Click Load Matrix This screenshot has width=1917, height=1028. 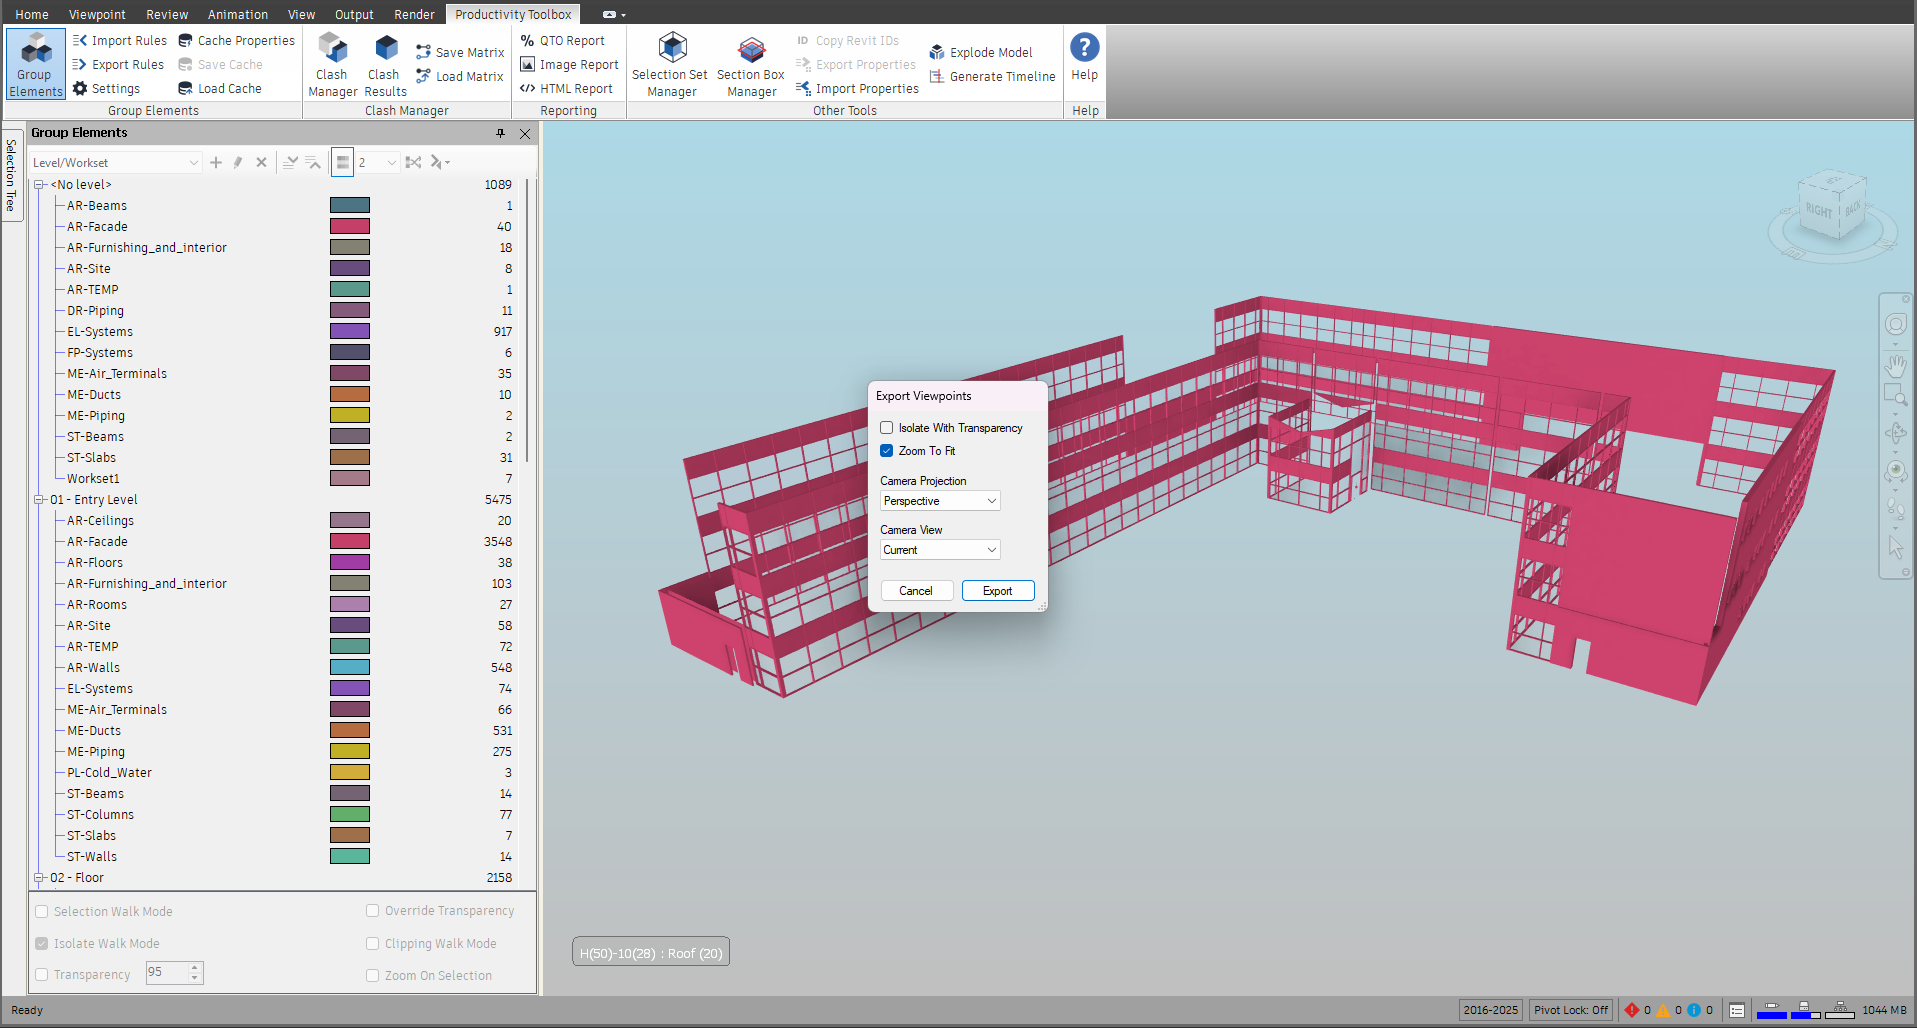pyautogui.click(x=460, y=76)
